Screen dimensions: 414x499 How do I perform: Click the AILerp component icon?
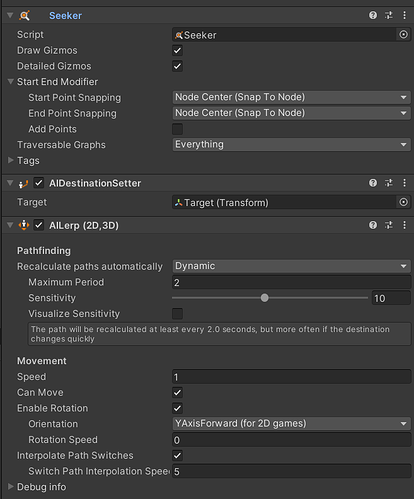click(x=24, y=225)
